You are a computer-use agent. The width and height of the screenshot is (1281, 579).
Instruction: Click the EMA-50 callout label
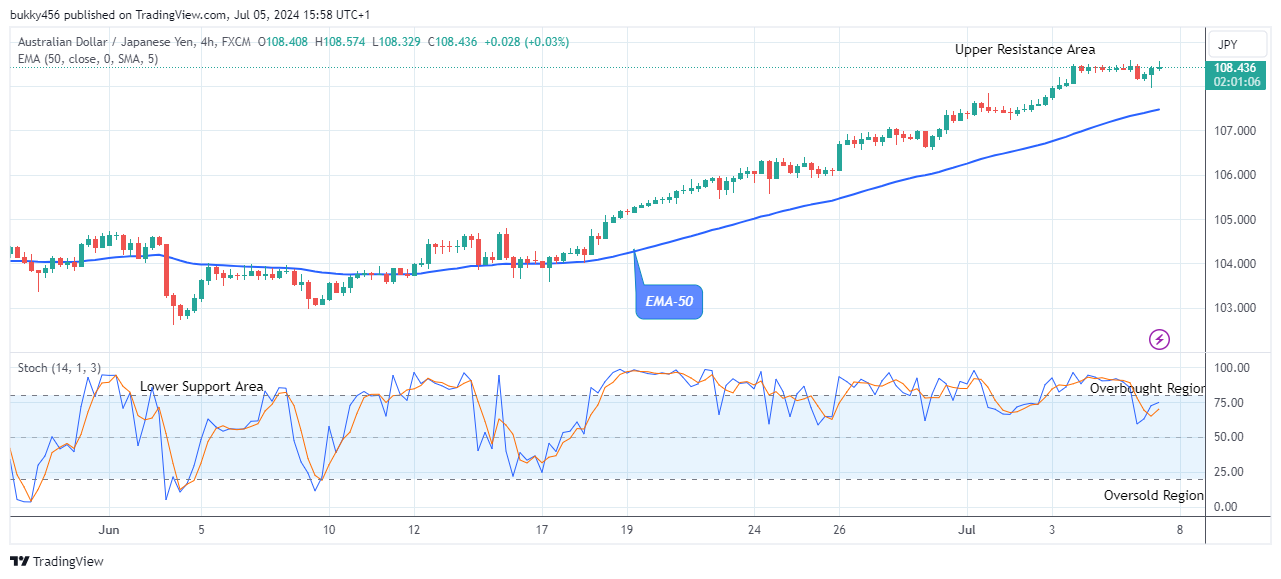point(669,301)
